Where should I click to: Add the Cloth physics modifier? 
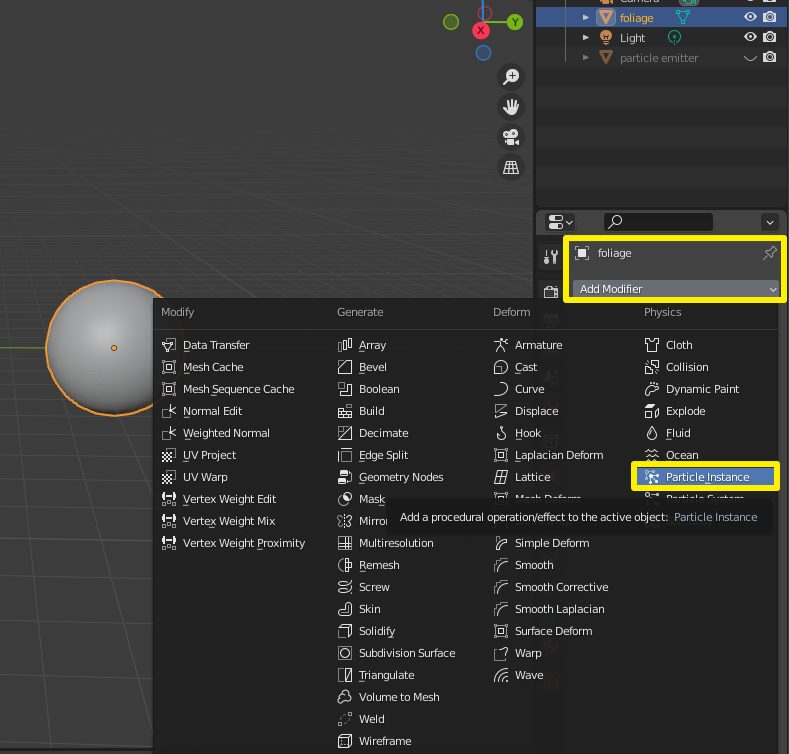click(668, 345)
